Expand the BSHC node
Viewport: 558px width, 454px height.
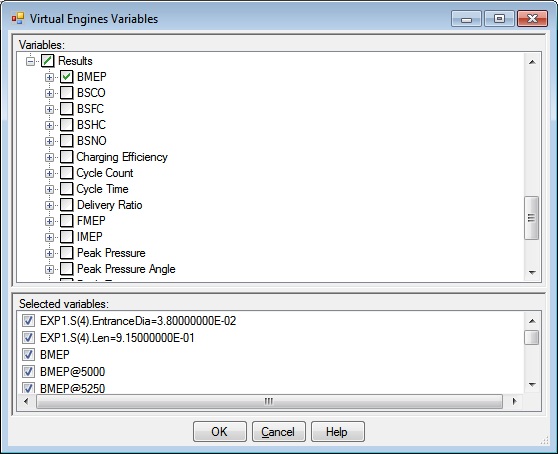[x=49, y=125]
